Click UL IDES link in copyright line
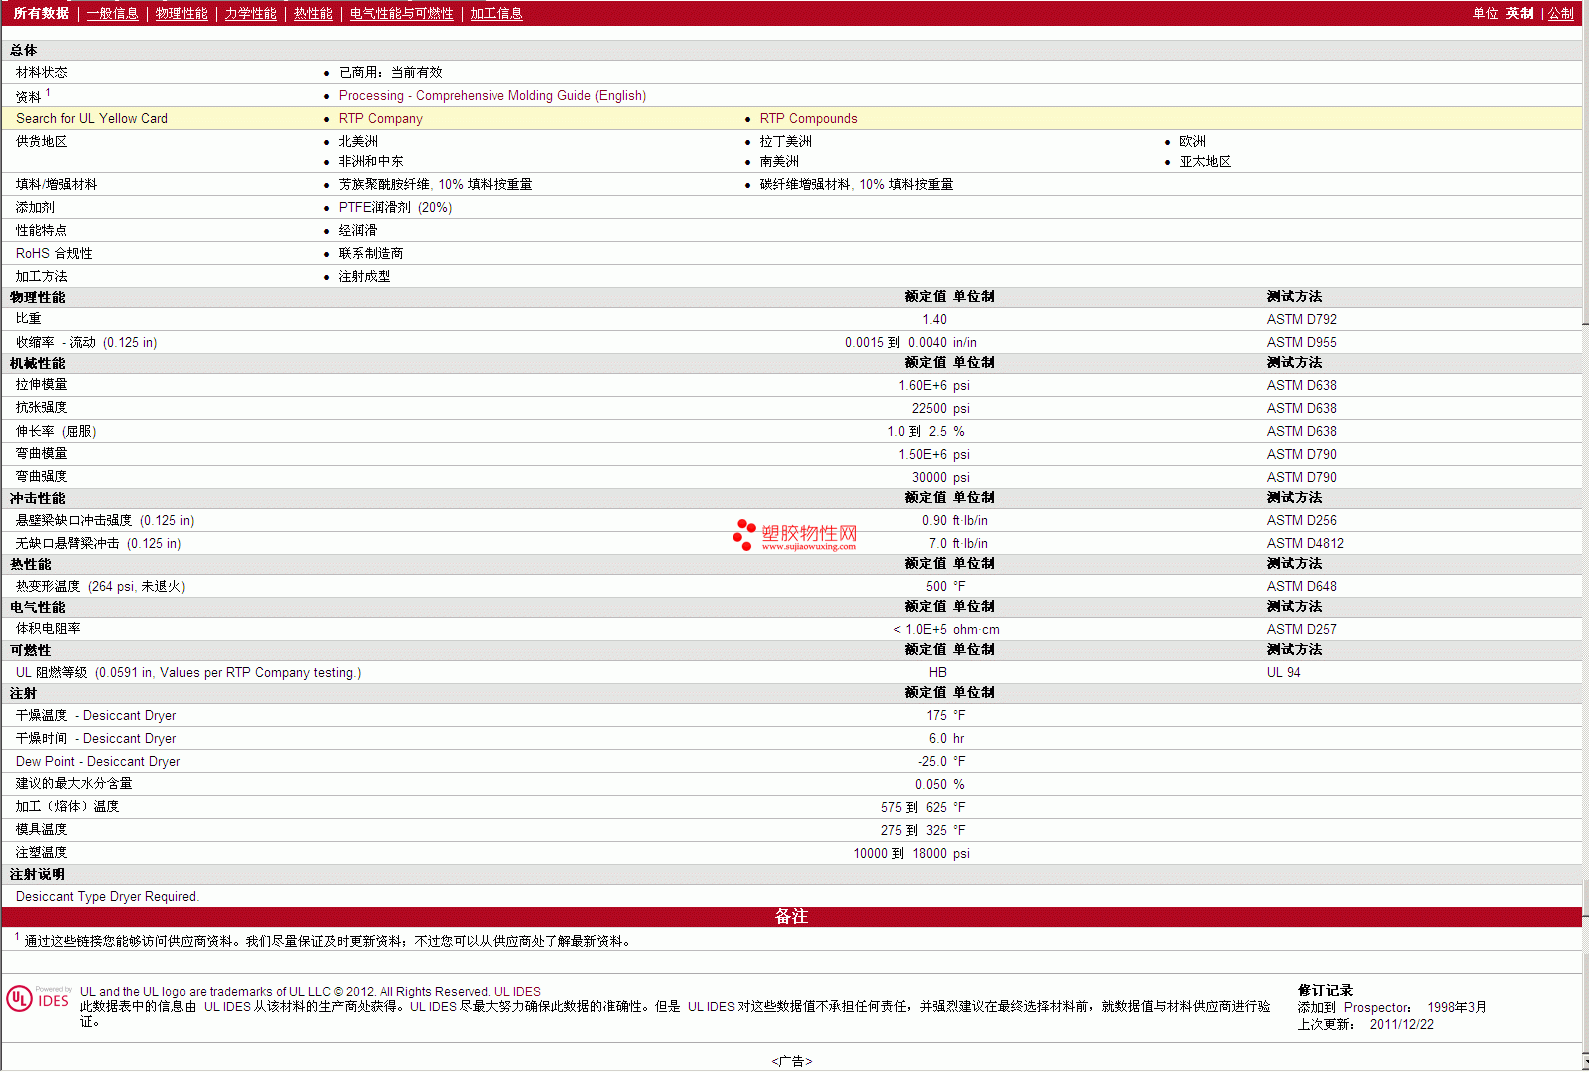Screen dimensions: 1589x1072 [517, 992]
